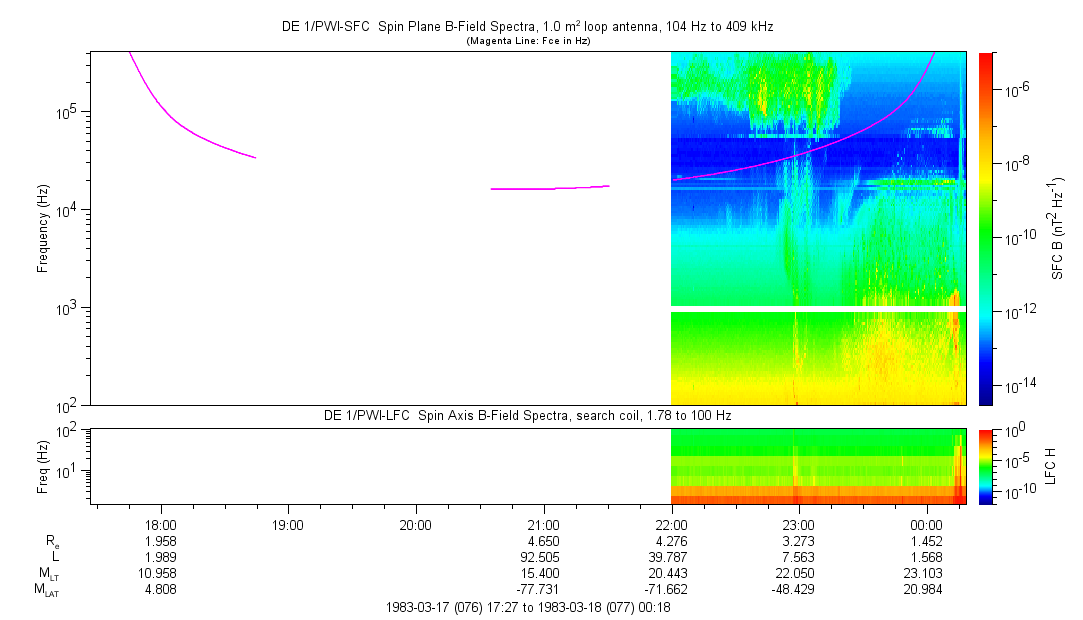Click the LFC H color scale bar
The image size is (1083, 620).
coord(987,466)
